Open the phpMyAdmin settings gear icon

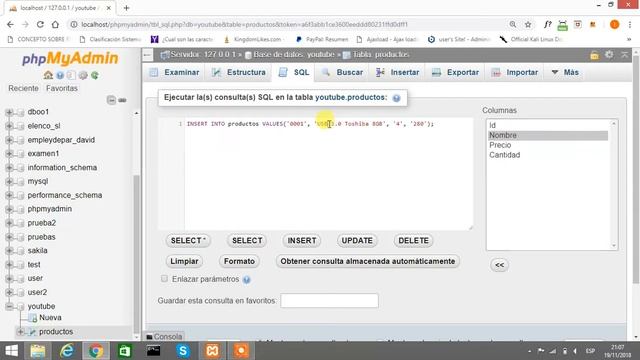83,75
